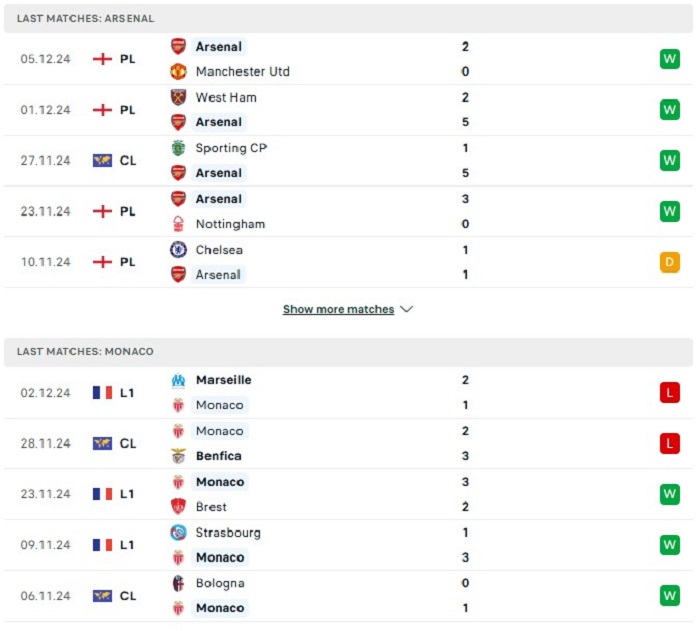This screenshot has width=700, height=631.
Task: Open the Show more matches link
Action: (x=338, y=309)
